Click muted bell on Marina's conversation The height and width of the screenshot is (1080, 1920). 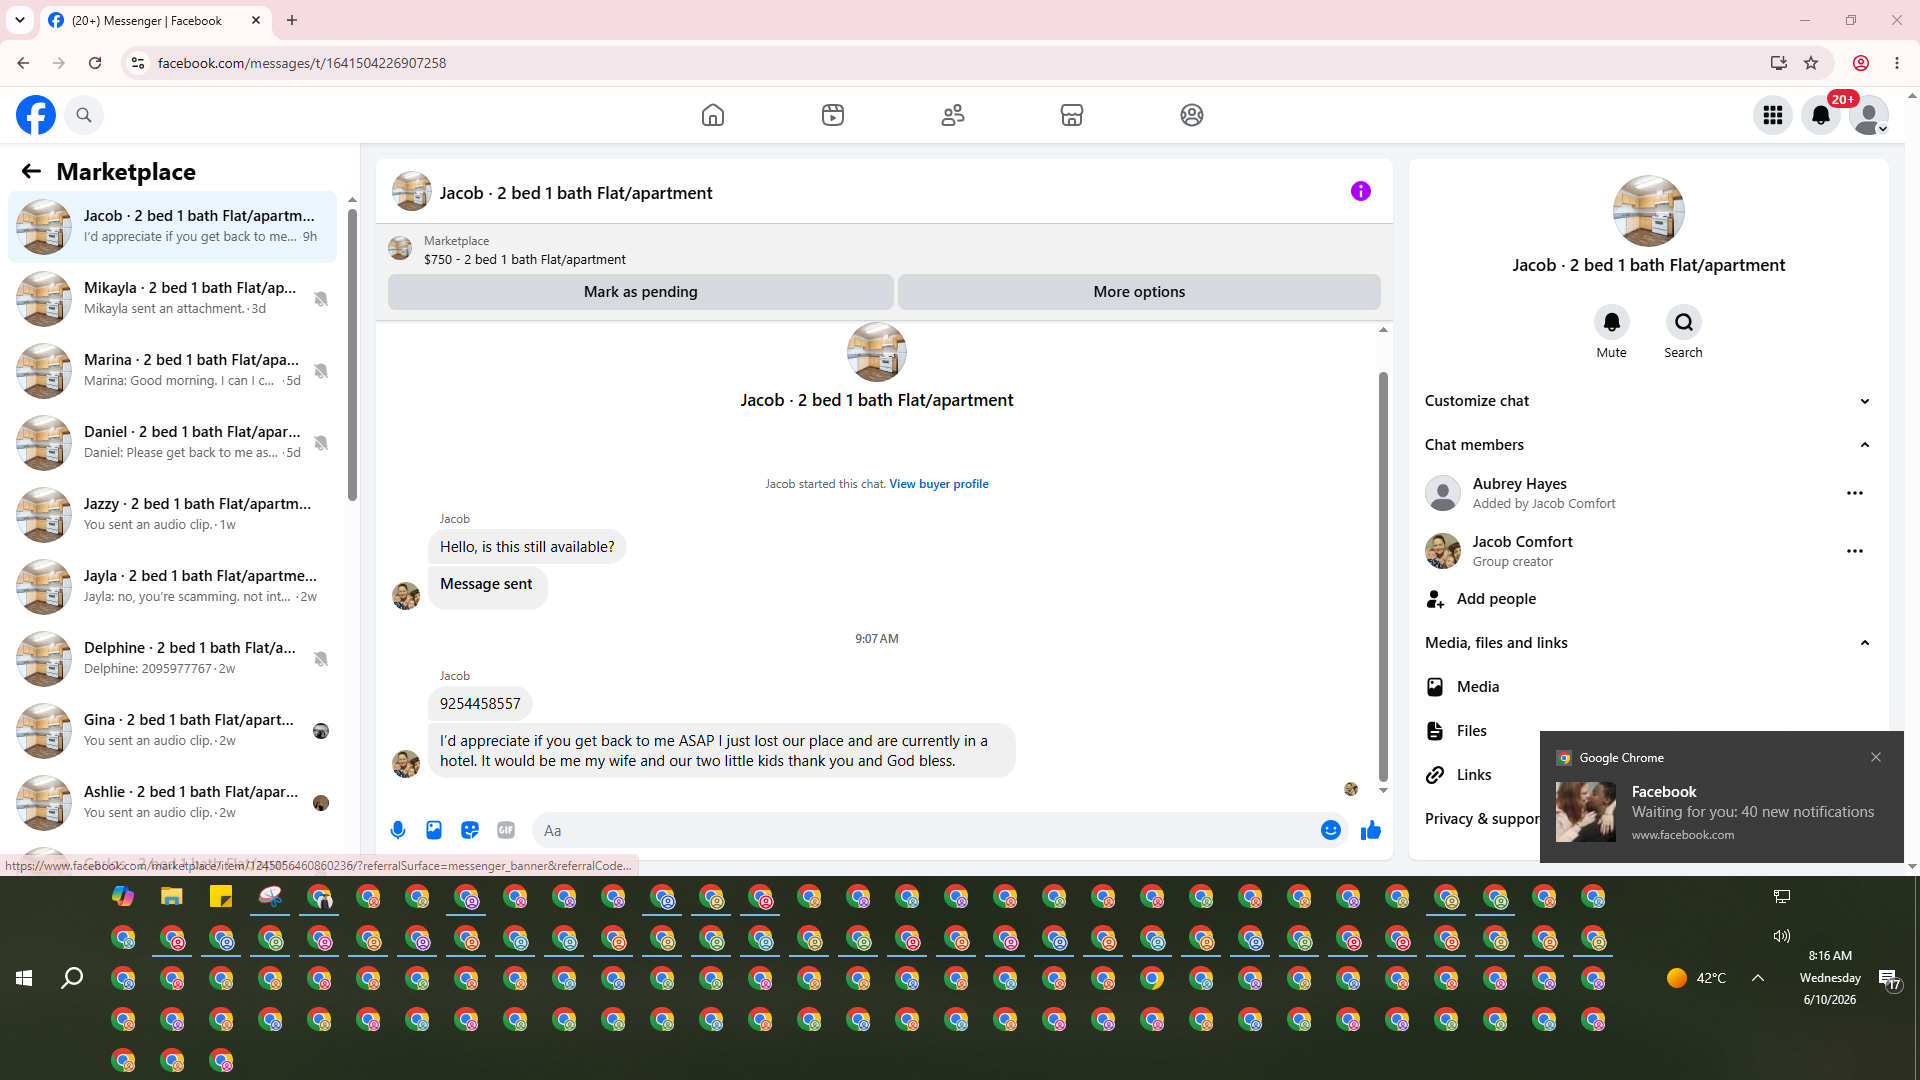[321, 371]
